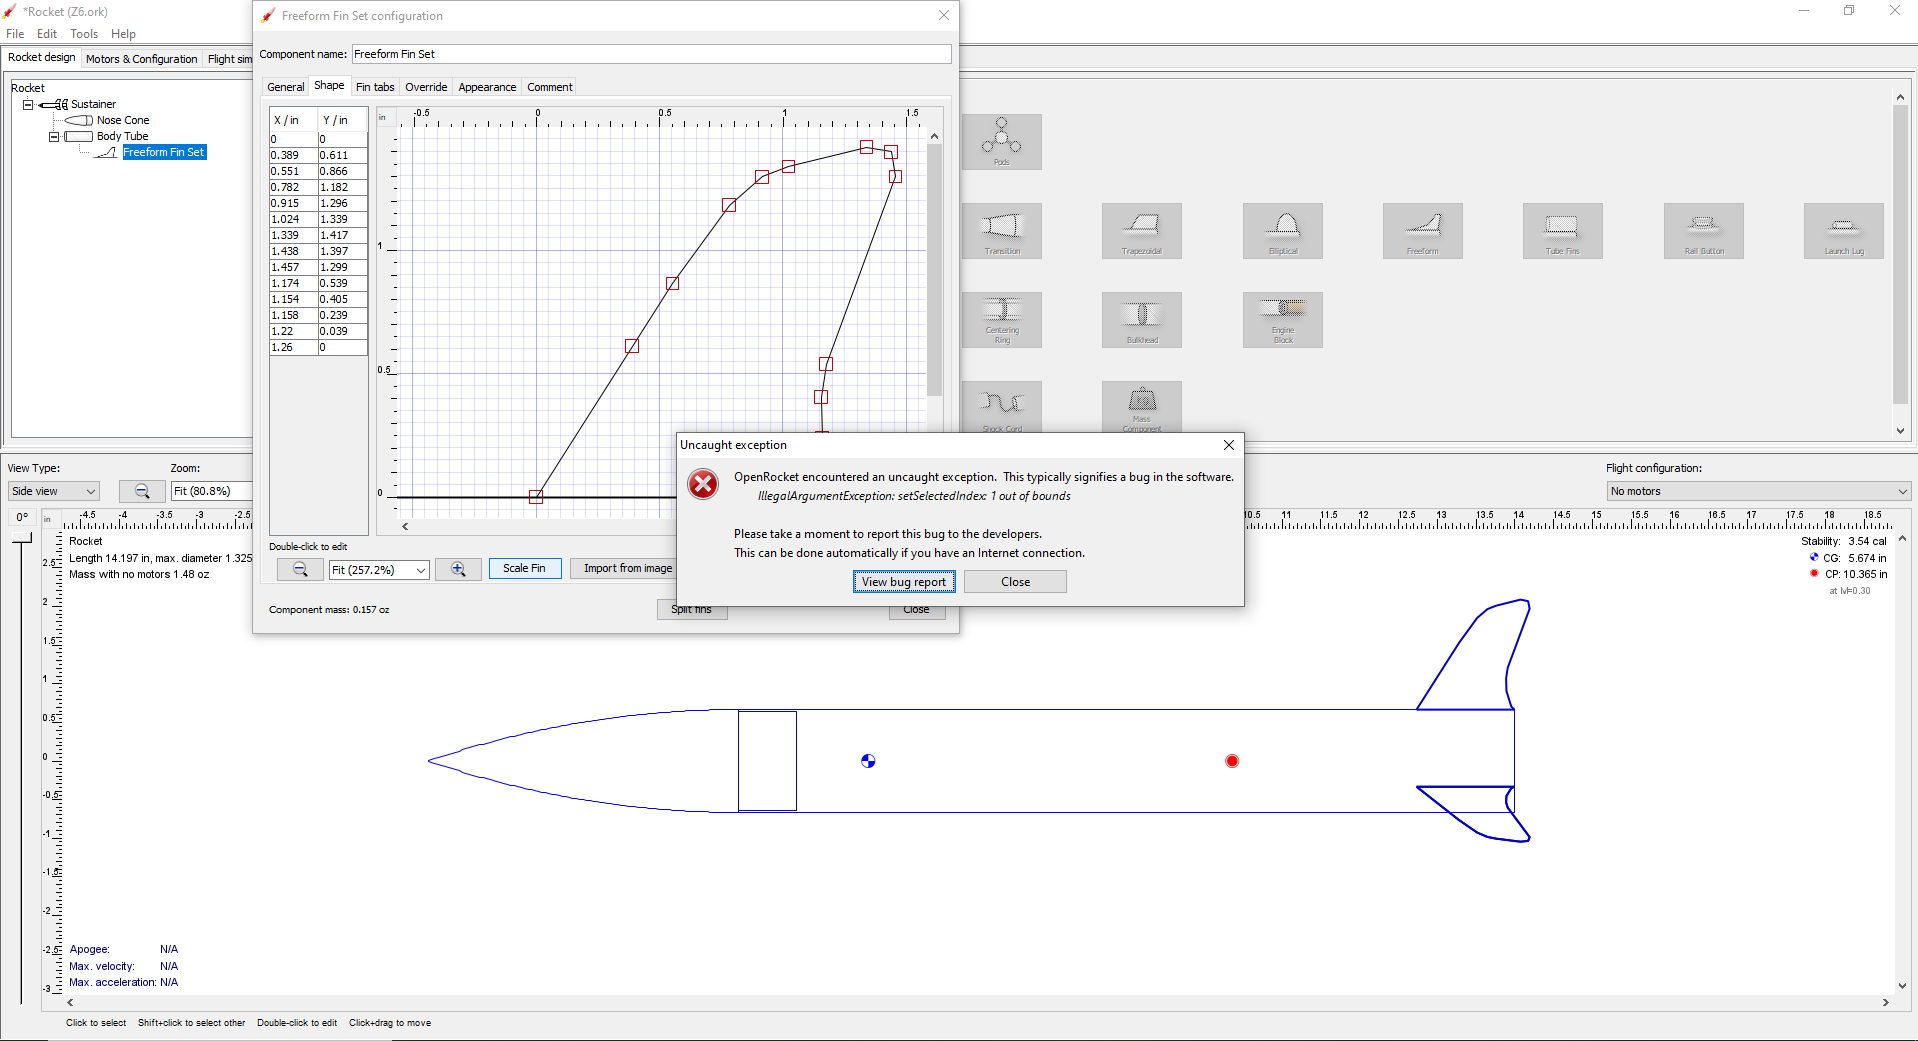
Task: Zoom in on the fin shape editor
Action: point(458,568)
